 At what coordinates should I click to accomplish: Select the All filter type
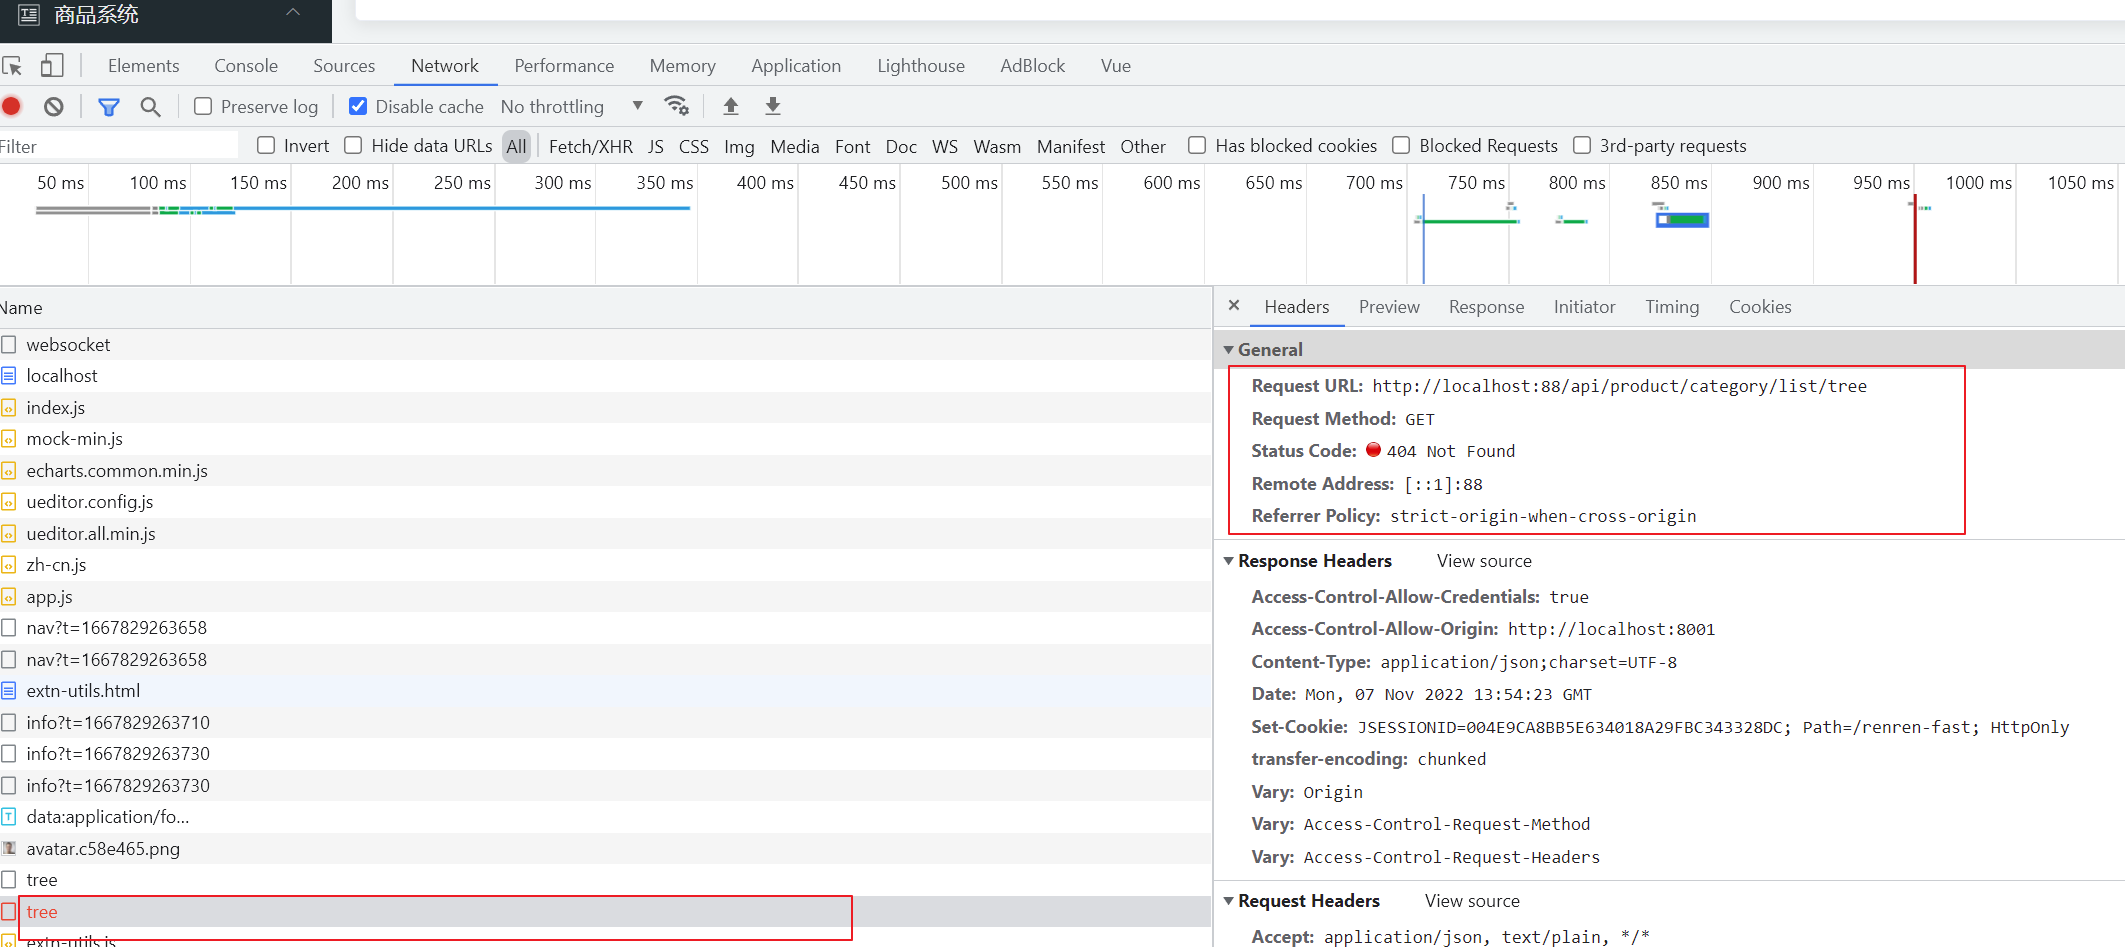[516, 146]
